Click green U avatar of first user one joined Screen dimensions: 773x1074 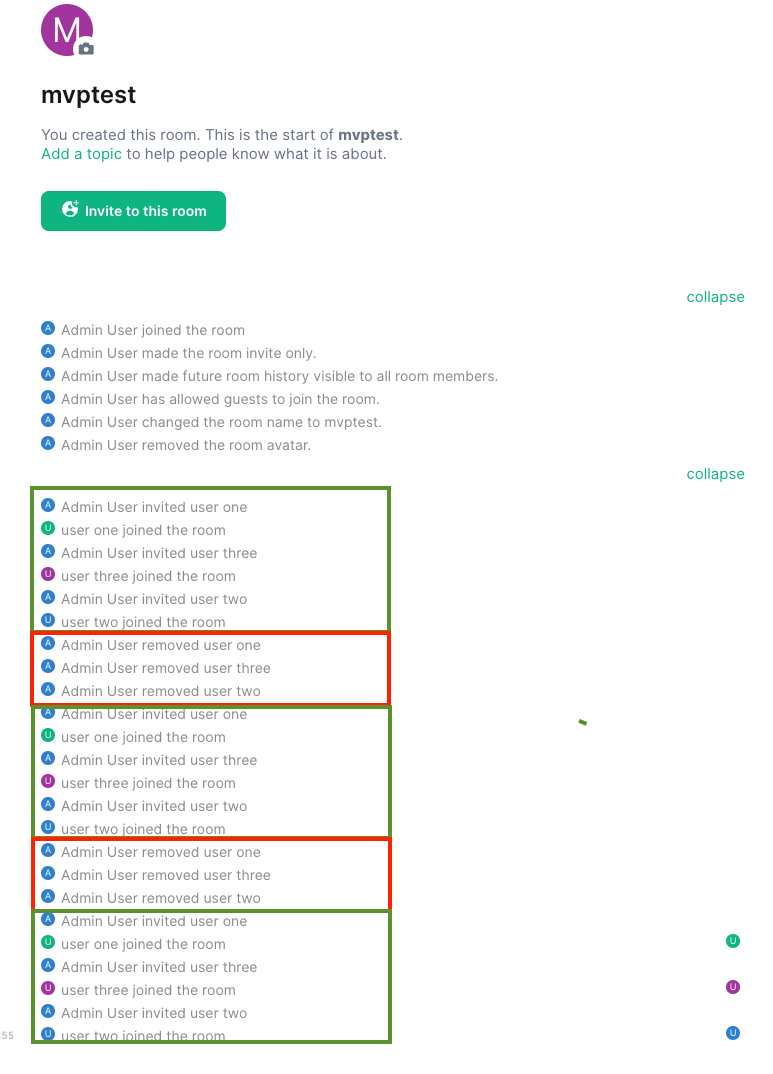coord(48,528)
